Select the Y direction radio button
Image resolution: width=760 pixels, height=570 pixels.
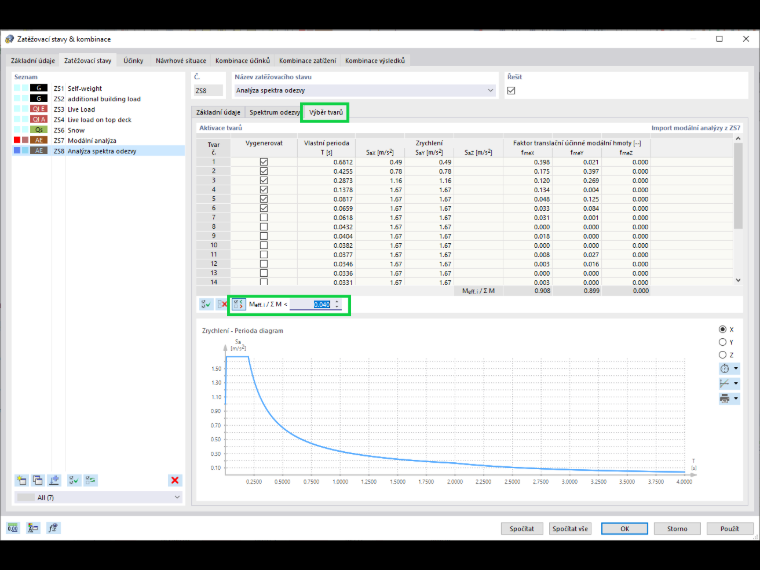click(723, 342)
